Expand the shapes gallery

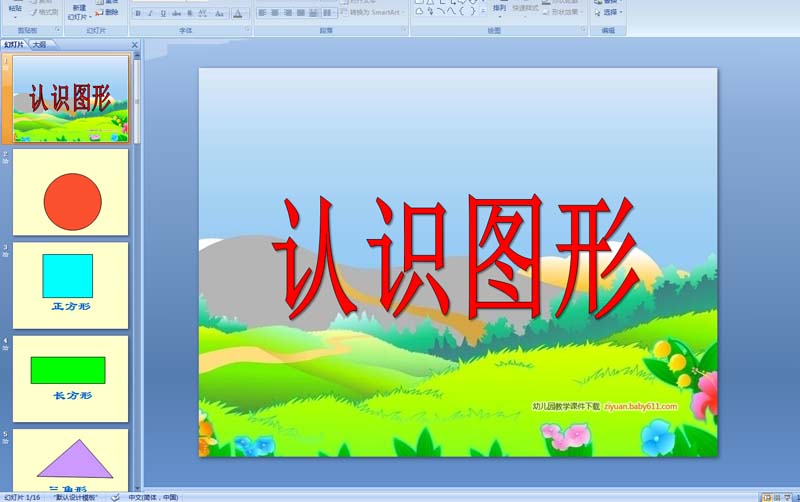coord(483,11)
